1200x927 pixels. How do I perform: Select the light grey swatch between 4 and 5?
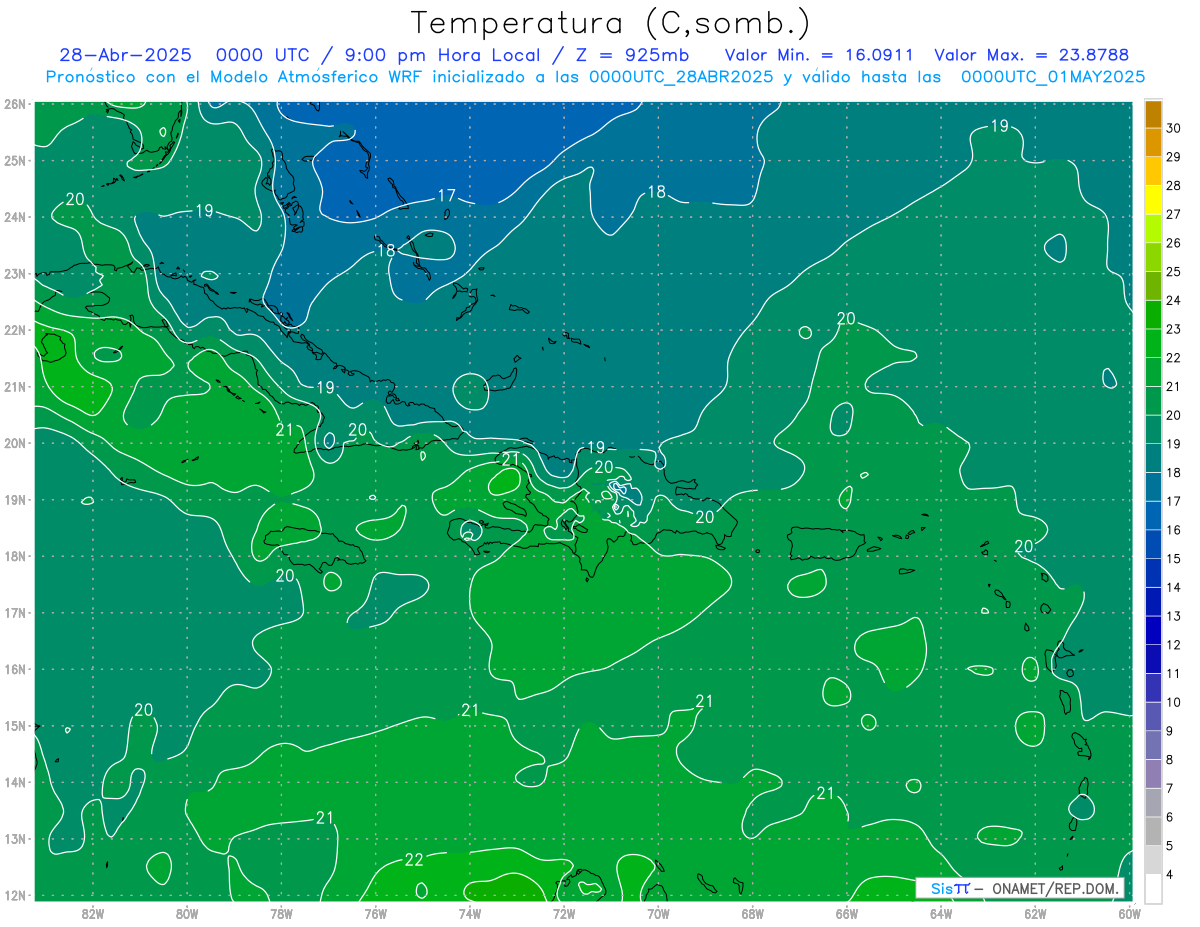1153,859
